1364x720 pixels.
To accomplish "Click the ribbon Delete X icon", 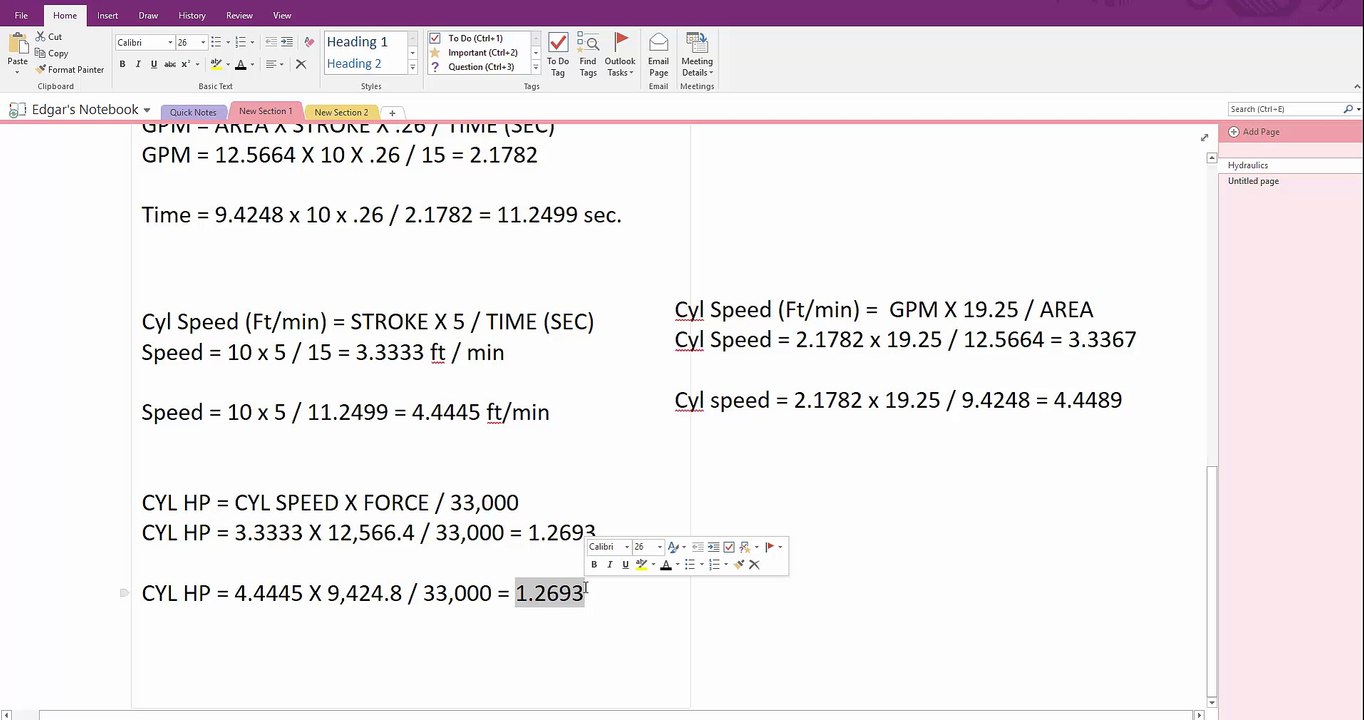I will [x=301, y=64].
